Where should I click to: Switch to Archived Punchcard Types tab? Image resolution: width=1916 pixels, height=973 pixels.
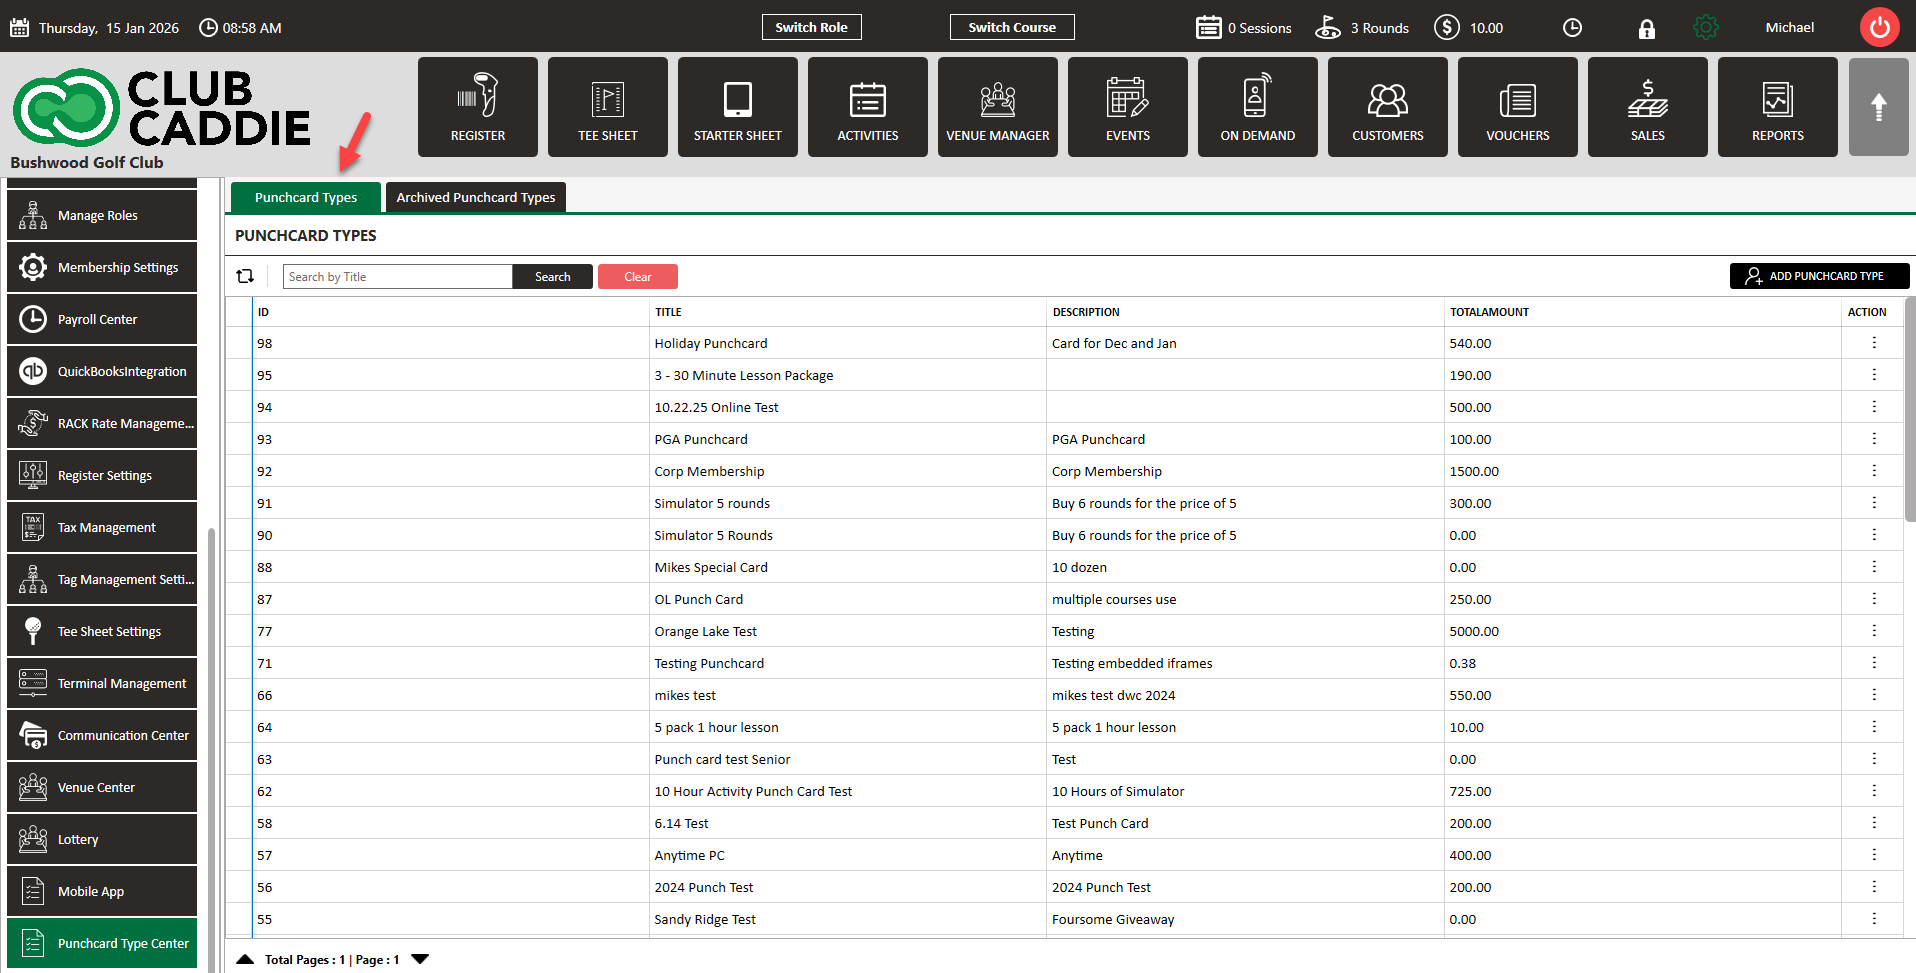(x=476, y=197)
